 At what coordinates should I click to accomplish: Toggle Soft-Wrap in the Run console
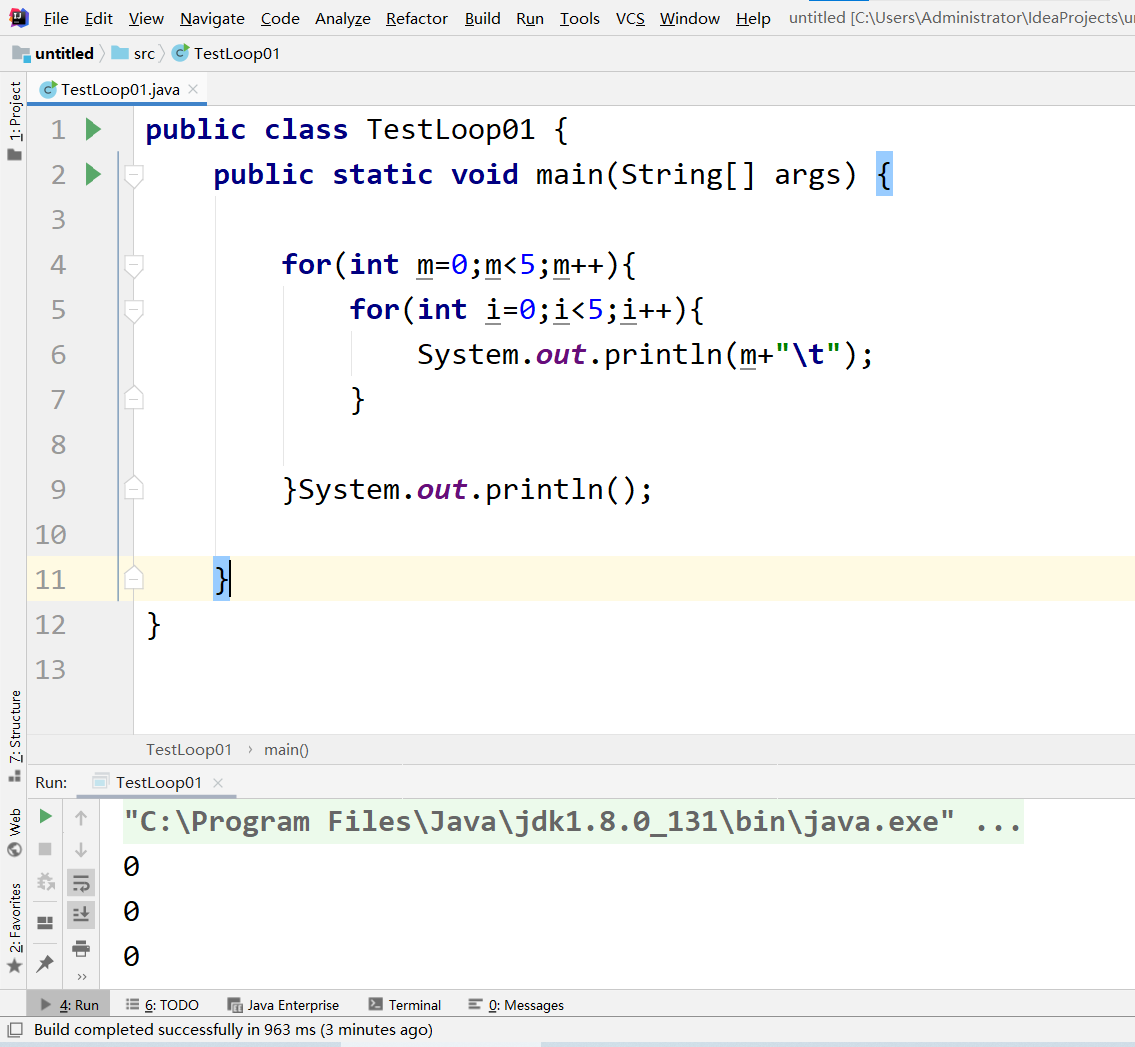tap(81, 883)
